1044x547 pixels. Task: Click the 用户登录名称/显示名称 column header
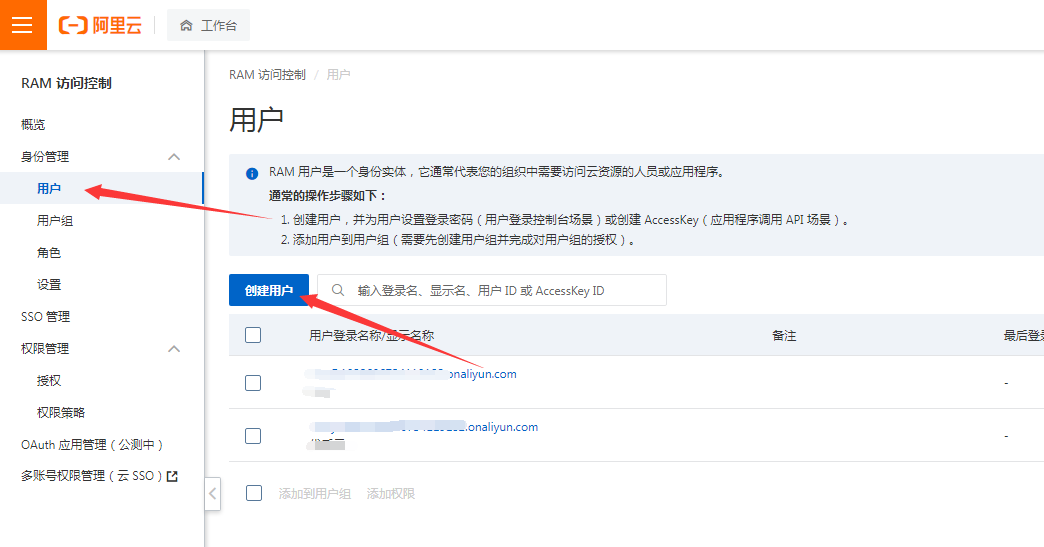click(372, 335)
